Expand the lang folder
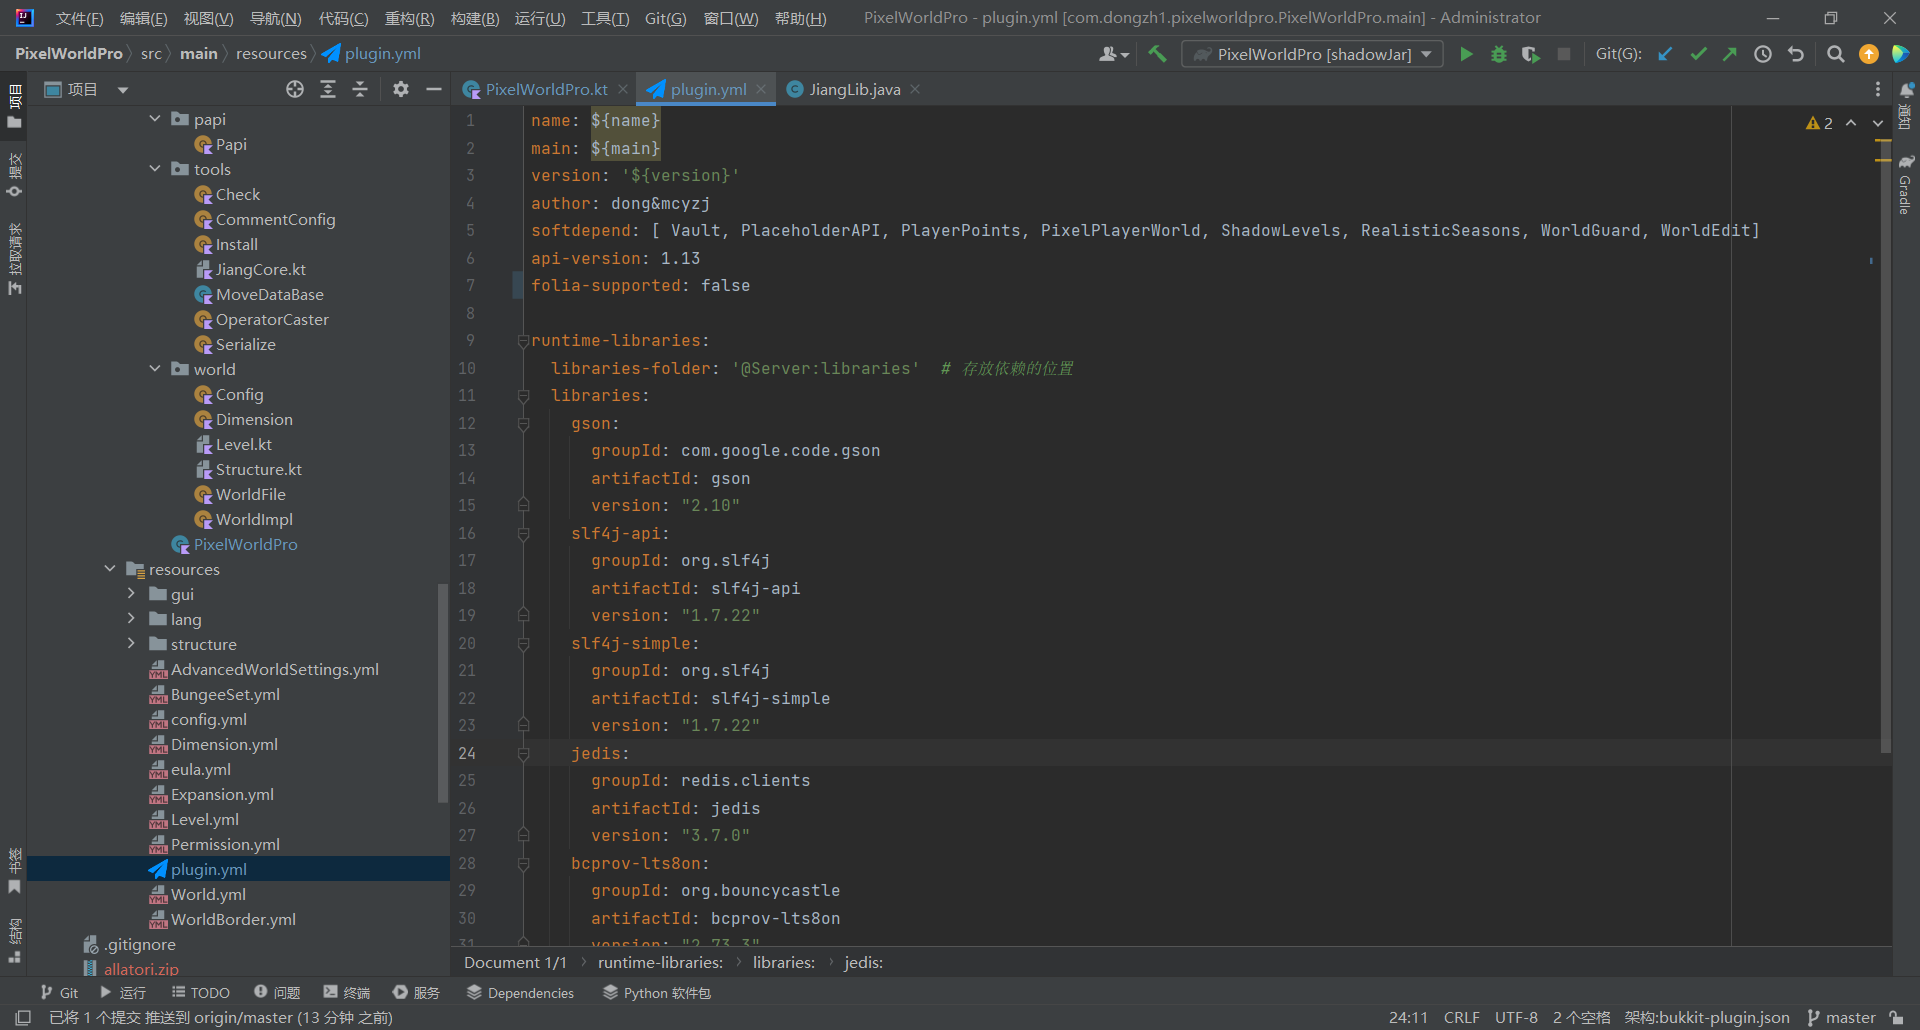 [131, 619]
